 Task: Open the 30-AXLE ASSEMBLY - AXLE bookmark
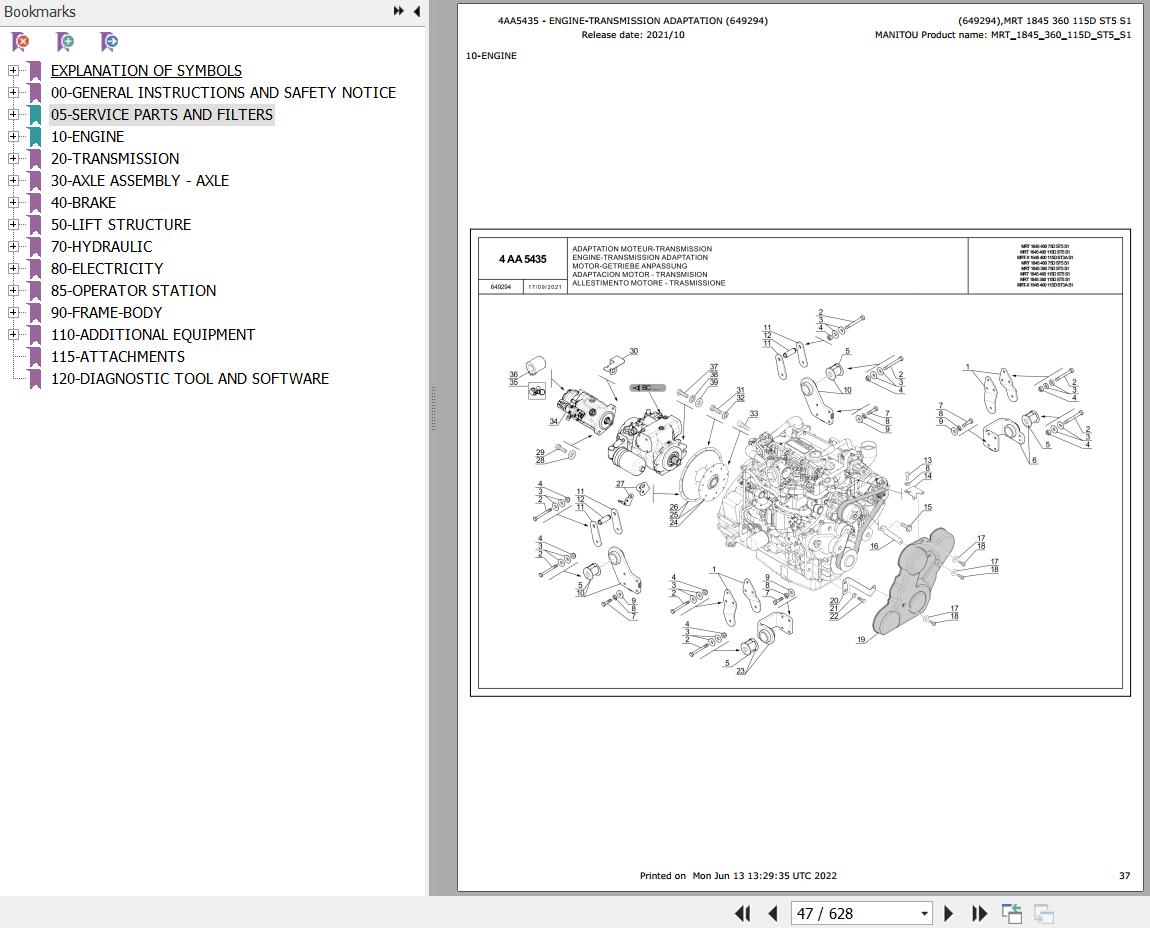(x=139, y=180)
